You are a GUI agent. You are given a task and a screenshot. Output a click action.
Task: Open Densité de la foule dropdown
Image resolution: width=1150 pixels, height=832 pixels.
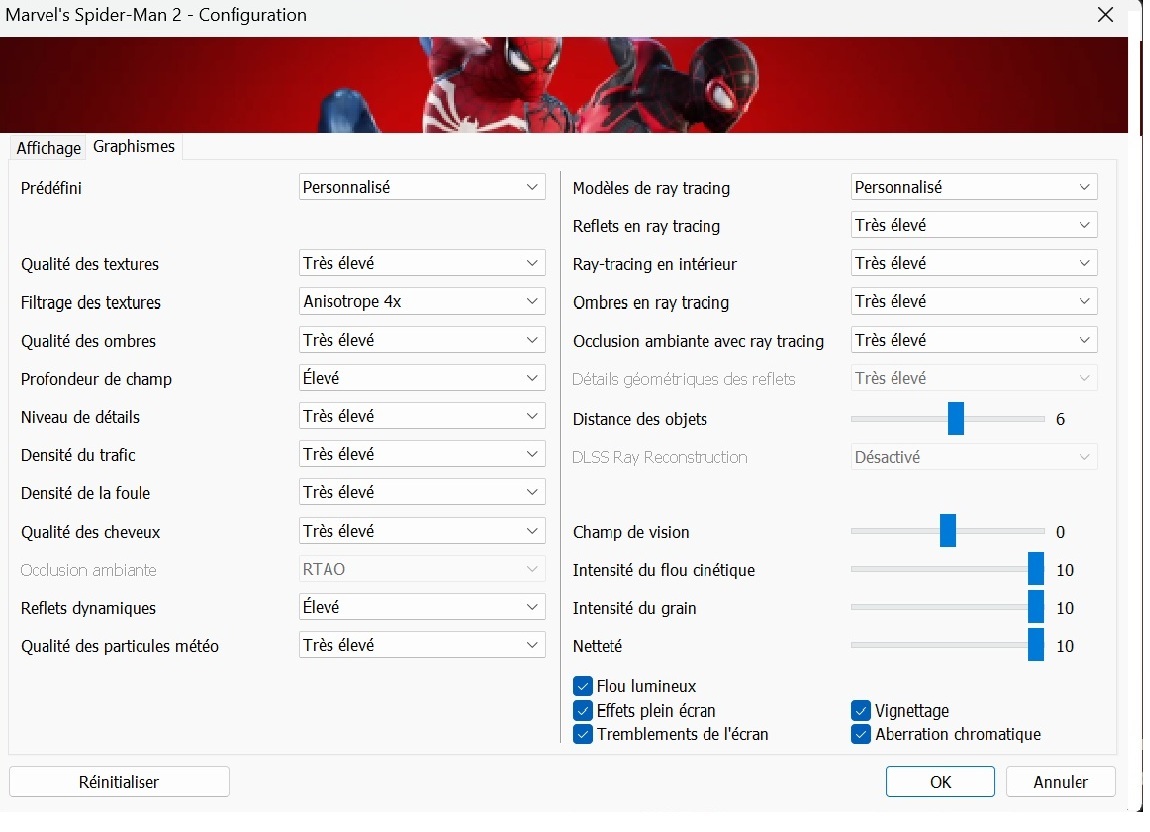pos(422,492)
